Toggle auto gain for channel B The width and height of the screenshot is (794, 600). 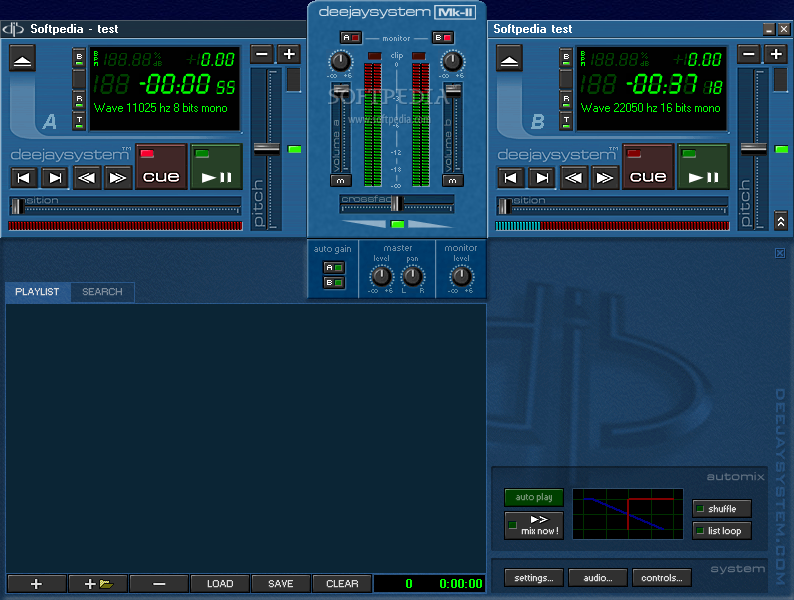334,283
